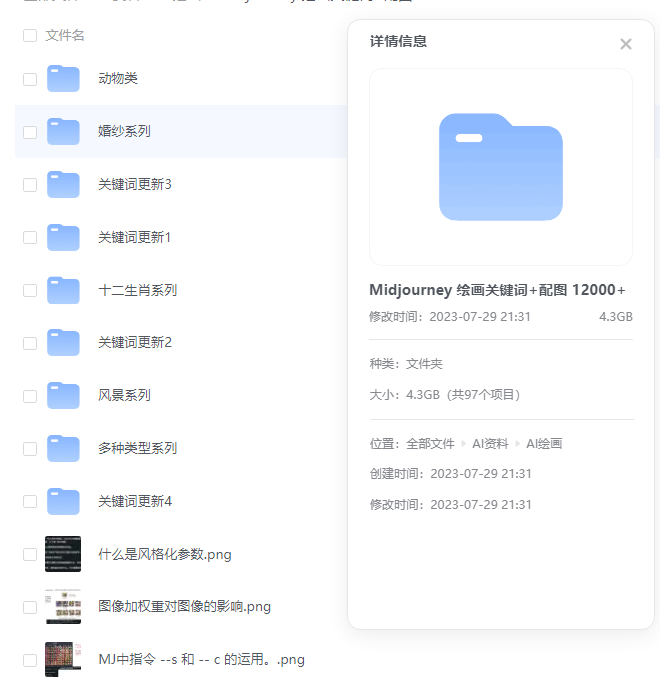The width and height of the screenshot is (660, 679).
Task: Select the 风景系列 folder name
Action: pos(124,395)
